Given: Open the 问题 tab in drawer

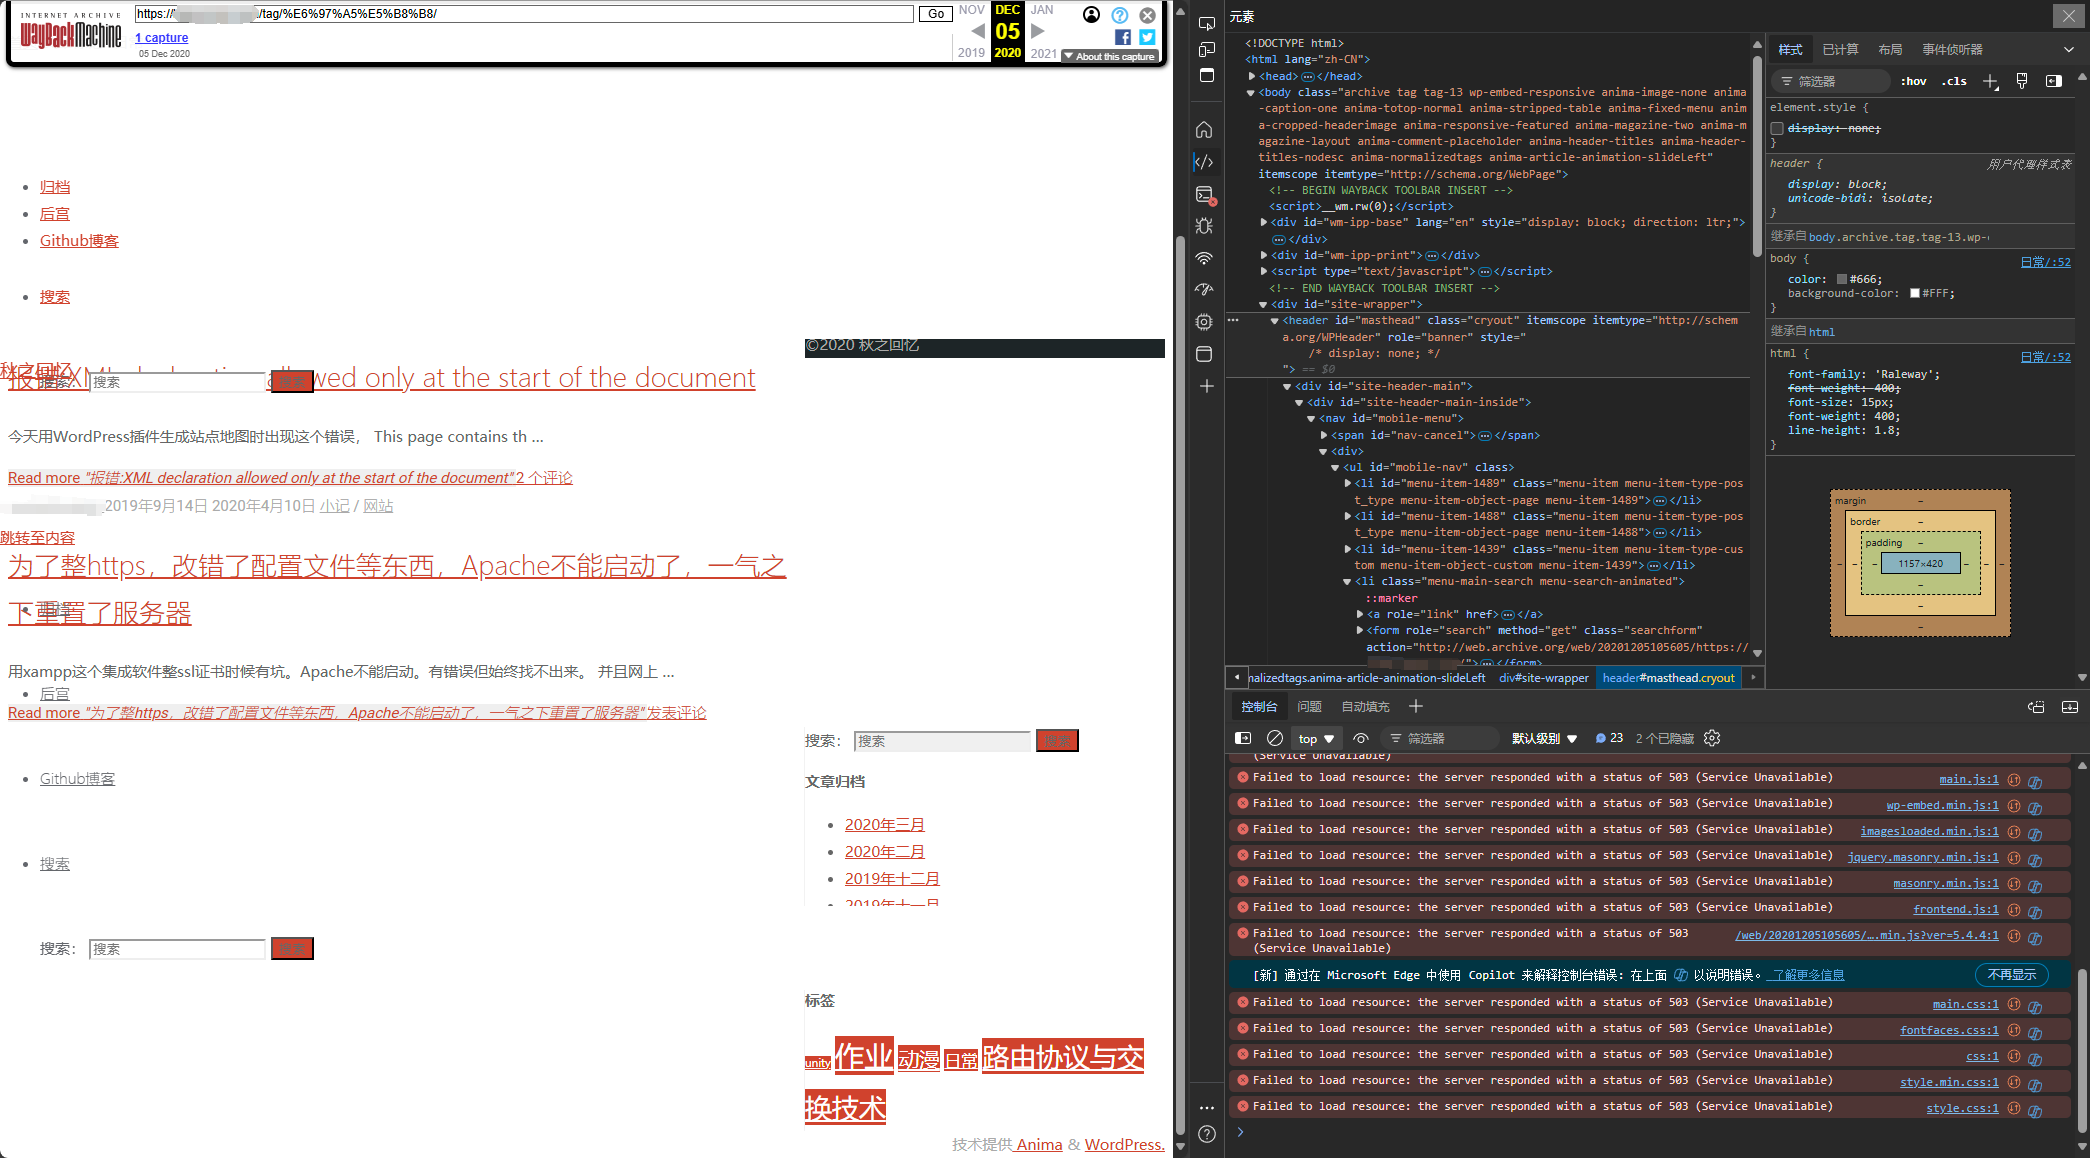Looking at the screenshot, I should pyautogui.click(x=1309, y=706).
